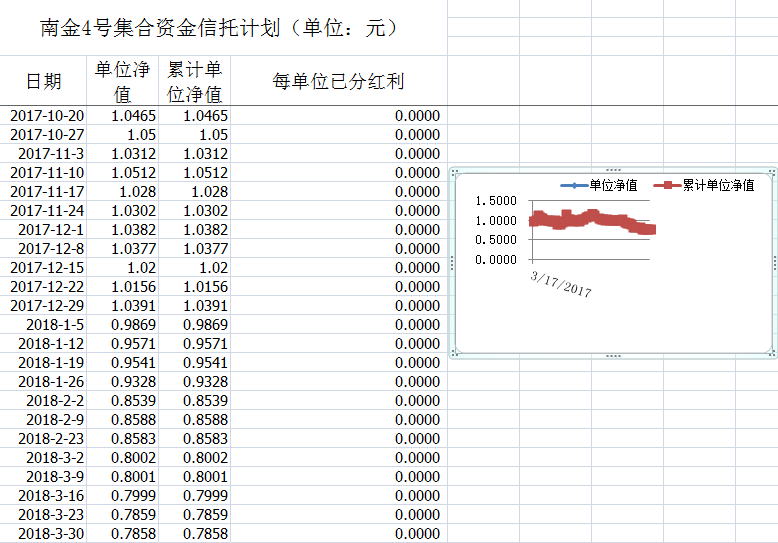778x543 pixels.
Task: Select the date cell 2017-10-20
Action: 46,116
